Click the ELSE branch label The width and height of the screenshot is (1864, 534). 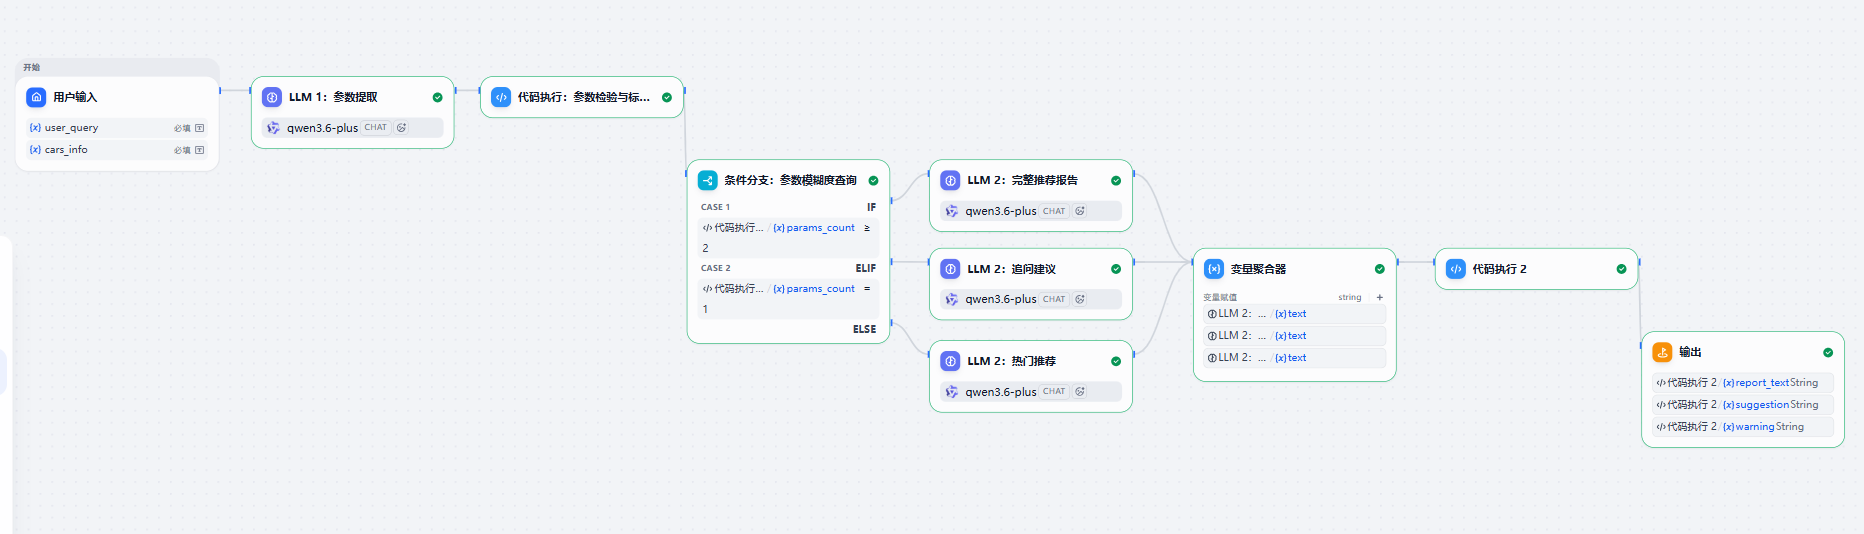pyautogui.click(x=864, y=329)
